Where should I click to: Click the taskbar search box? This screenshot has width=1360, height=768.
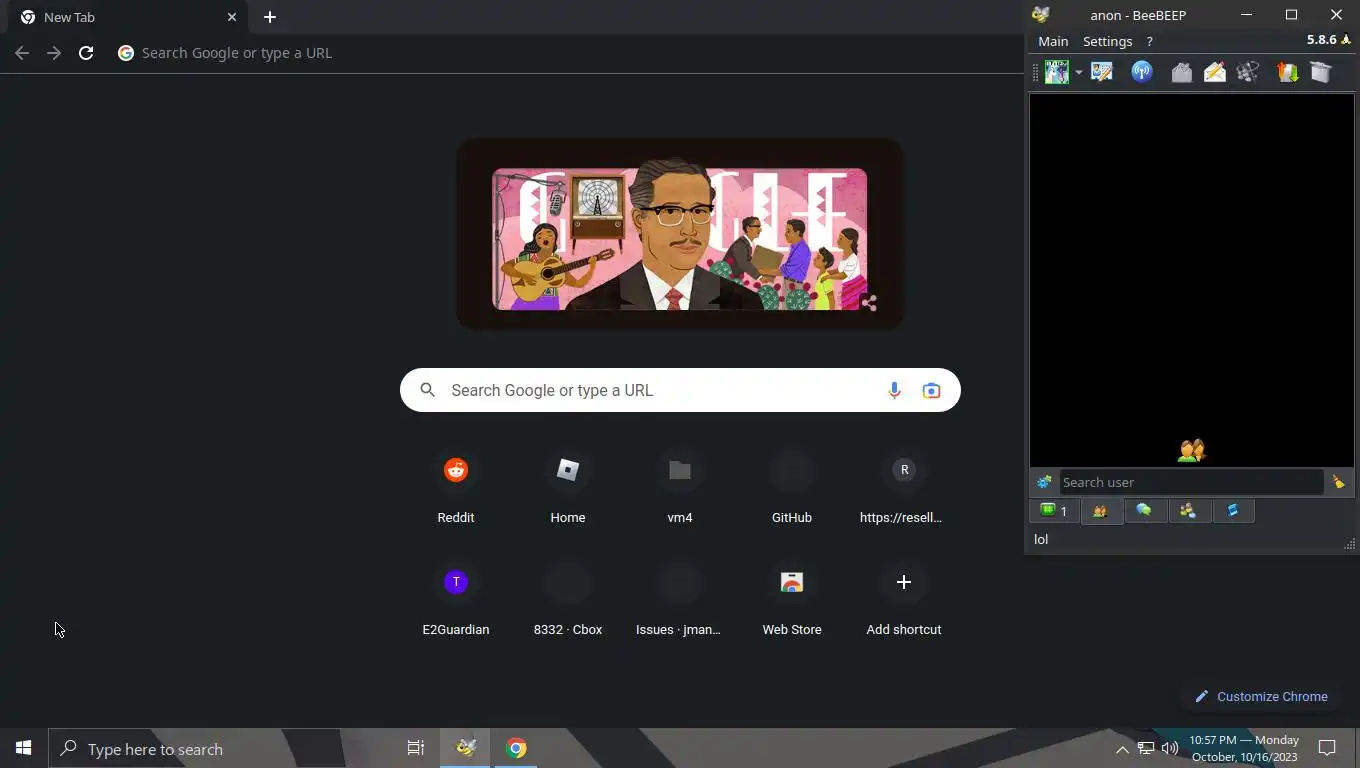tap(196, 748)
